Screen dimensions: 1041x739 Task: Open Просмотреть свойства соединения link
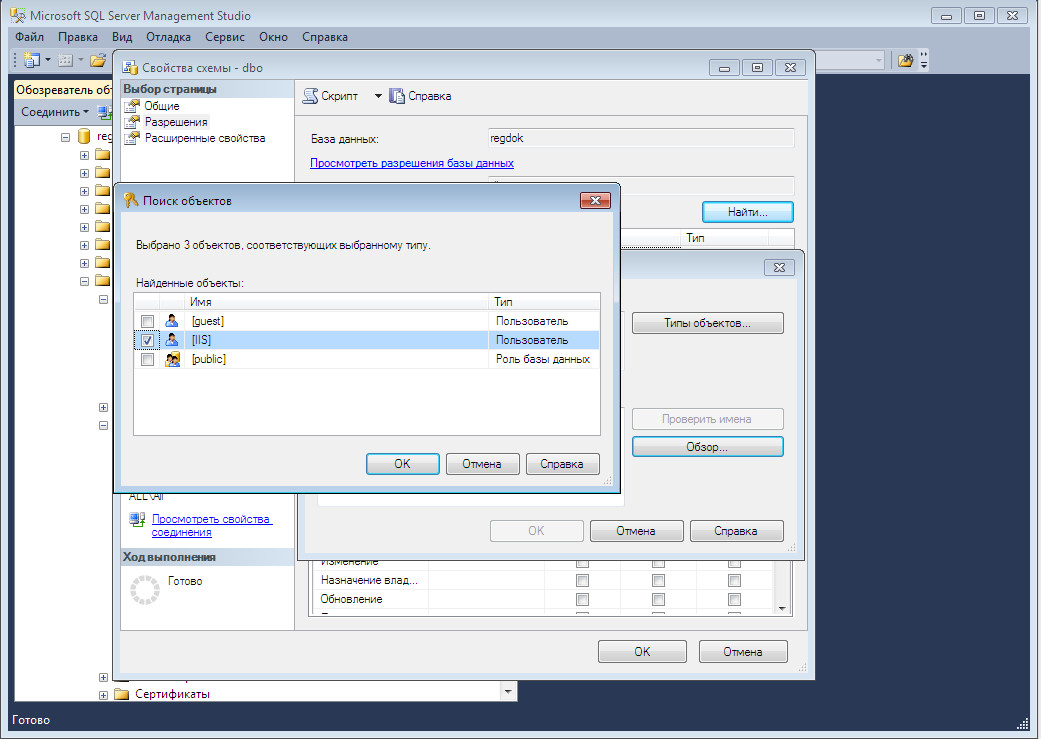point(212,526)
